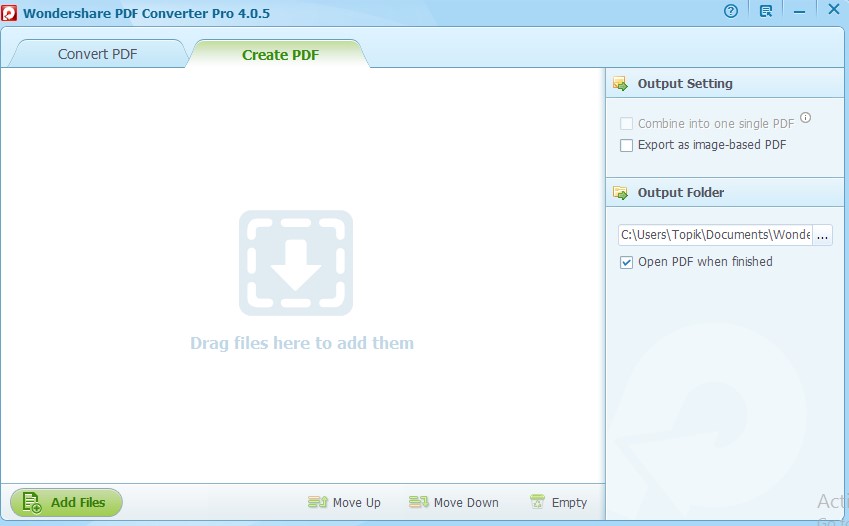Browse output folder with the ellipsis button
This screenshot has height=526, width=849.
[822, 235]
